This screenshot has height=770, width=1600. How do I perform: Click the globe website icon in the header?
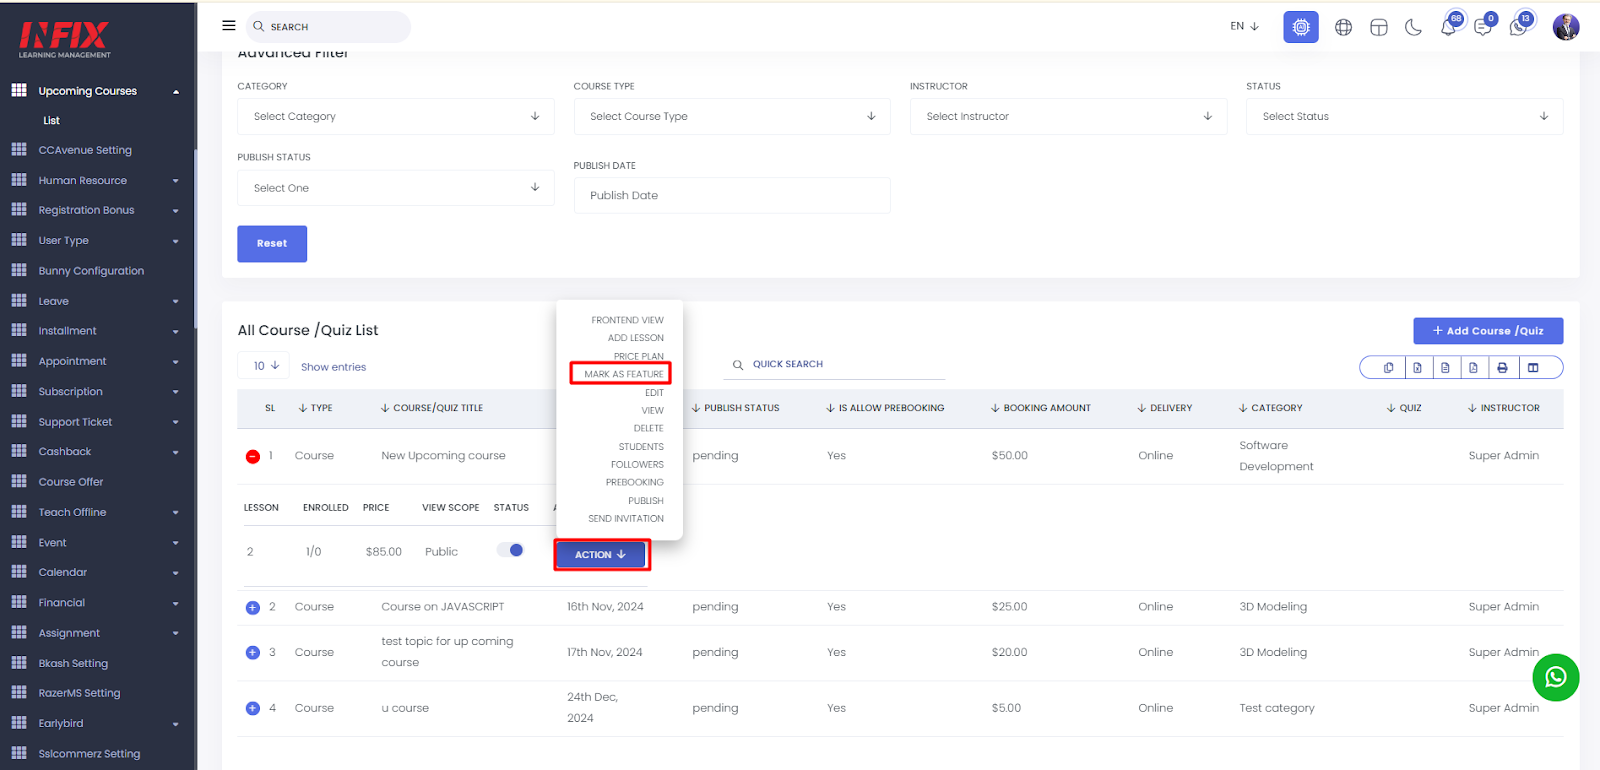(x=1343, y=27)
